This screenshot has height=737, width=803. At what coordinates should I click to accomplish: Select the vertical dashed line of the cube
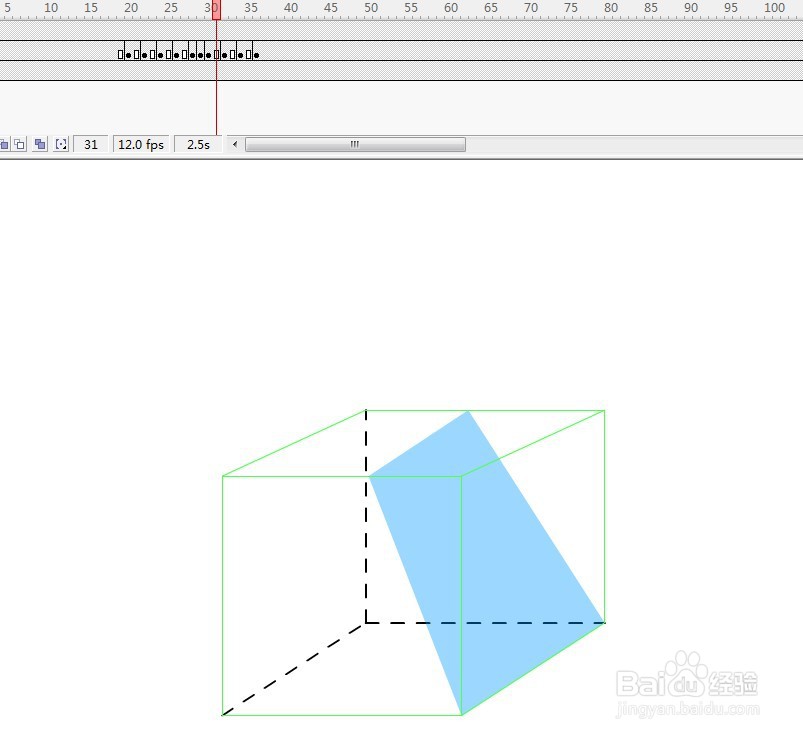click(x=366, y=516)
